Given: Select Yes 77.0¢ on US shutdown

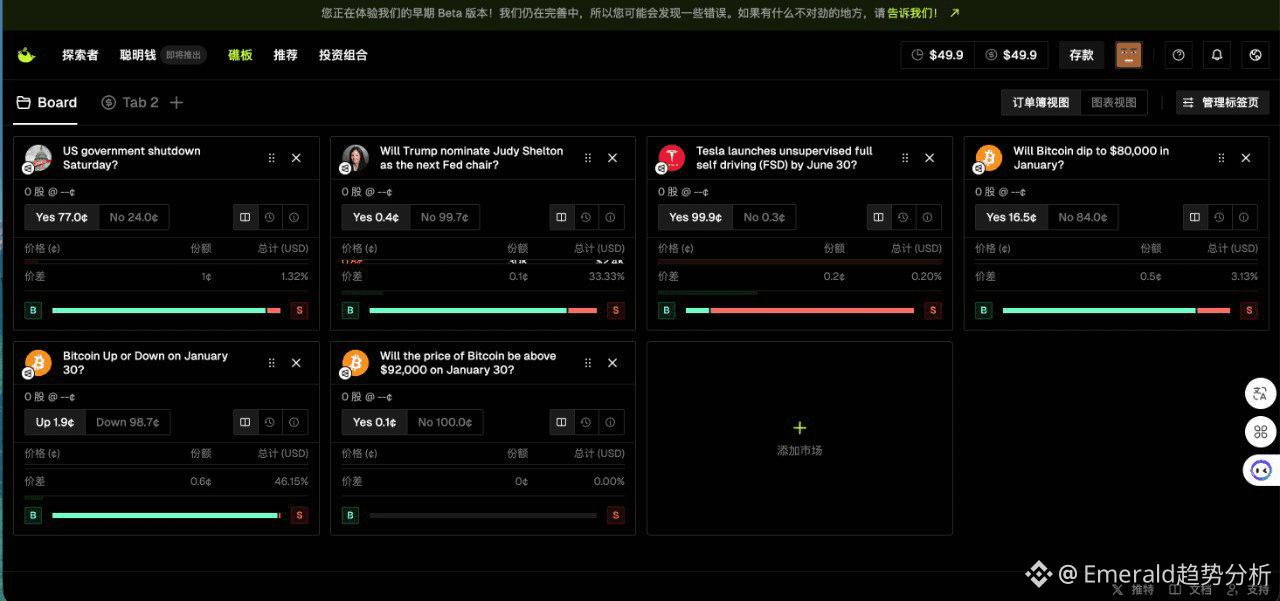Looking at the screenshot, I should click(61, 217).
